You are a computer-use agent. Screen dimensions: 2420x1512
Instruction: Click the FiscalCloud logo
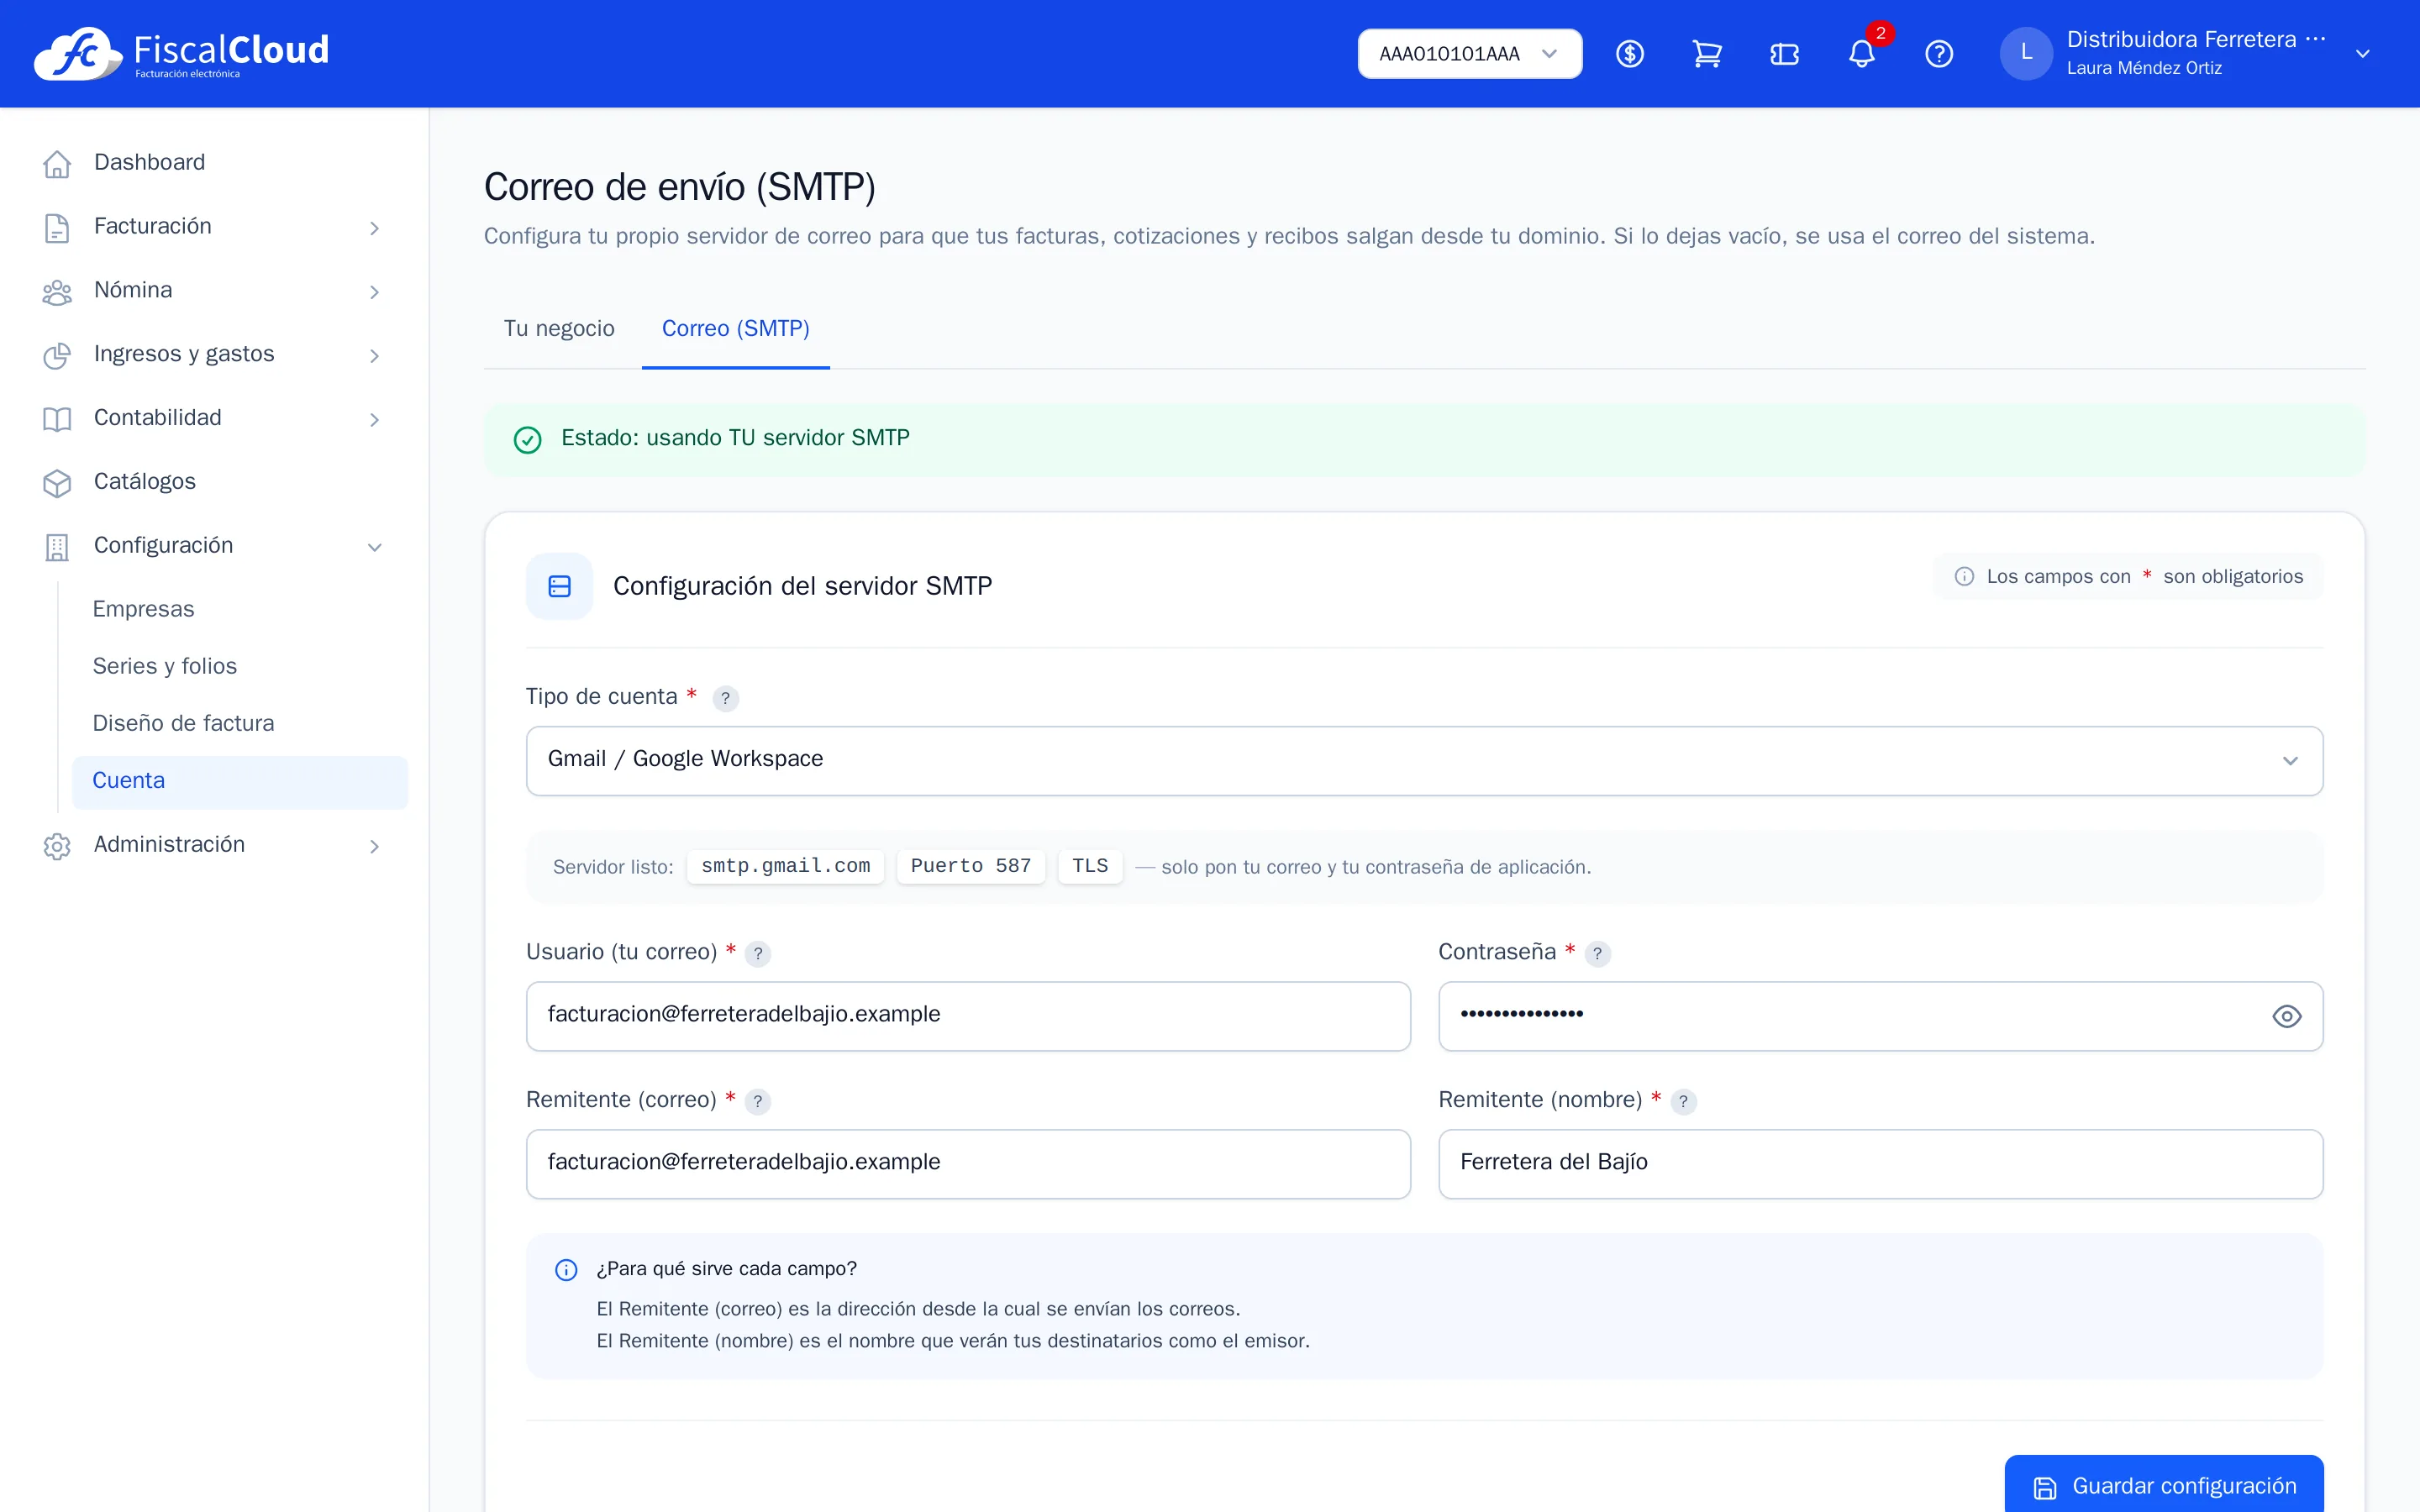pyautogui.click(x=181, y=53)
